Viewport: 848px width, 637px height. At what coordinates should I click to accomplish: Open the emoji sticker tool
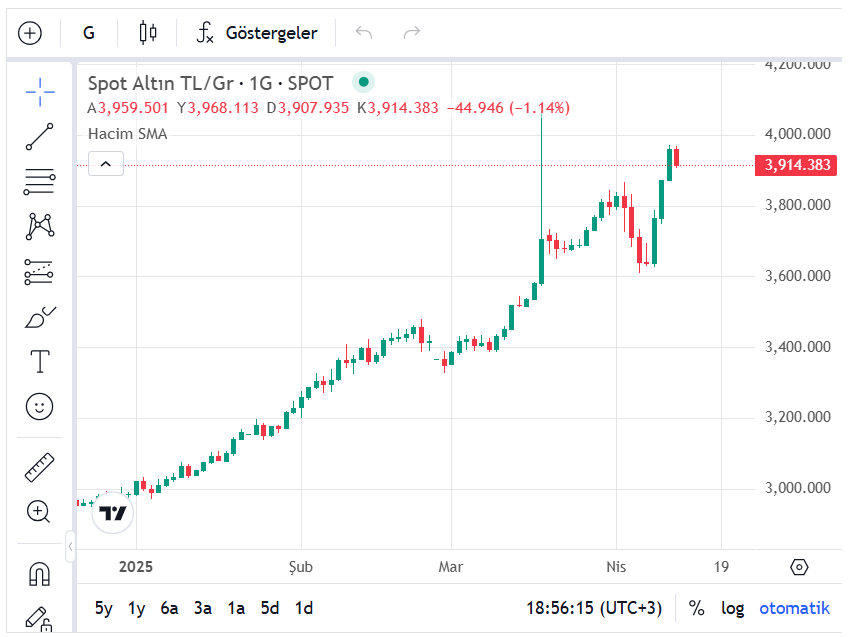click(39, 407)
